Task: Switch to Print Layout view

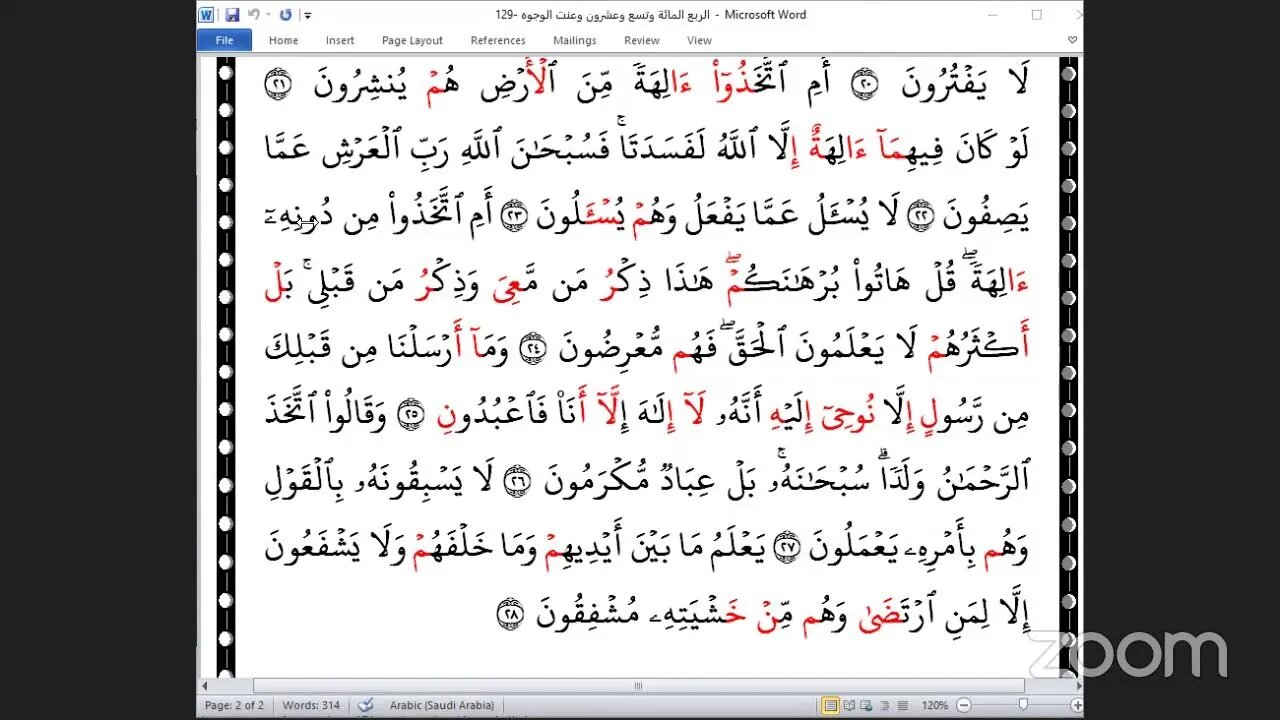Action: tap(830, 705)
